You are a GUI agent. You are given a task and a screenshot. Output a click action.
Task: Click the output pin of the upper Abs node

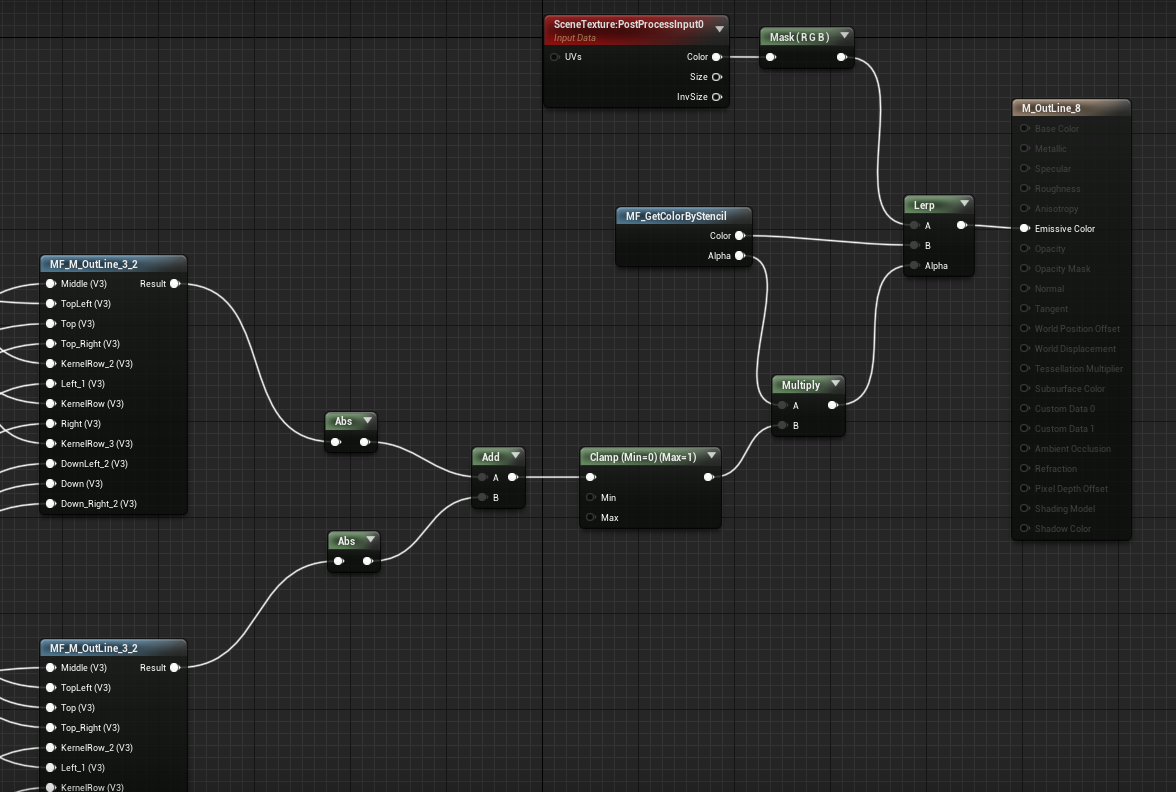point(366,440)
